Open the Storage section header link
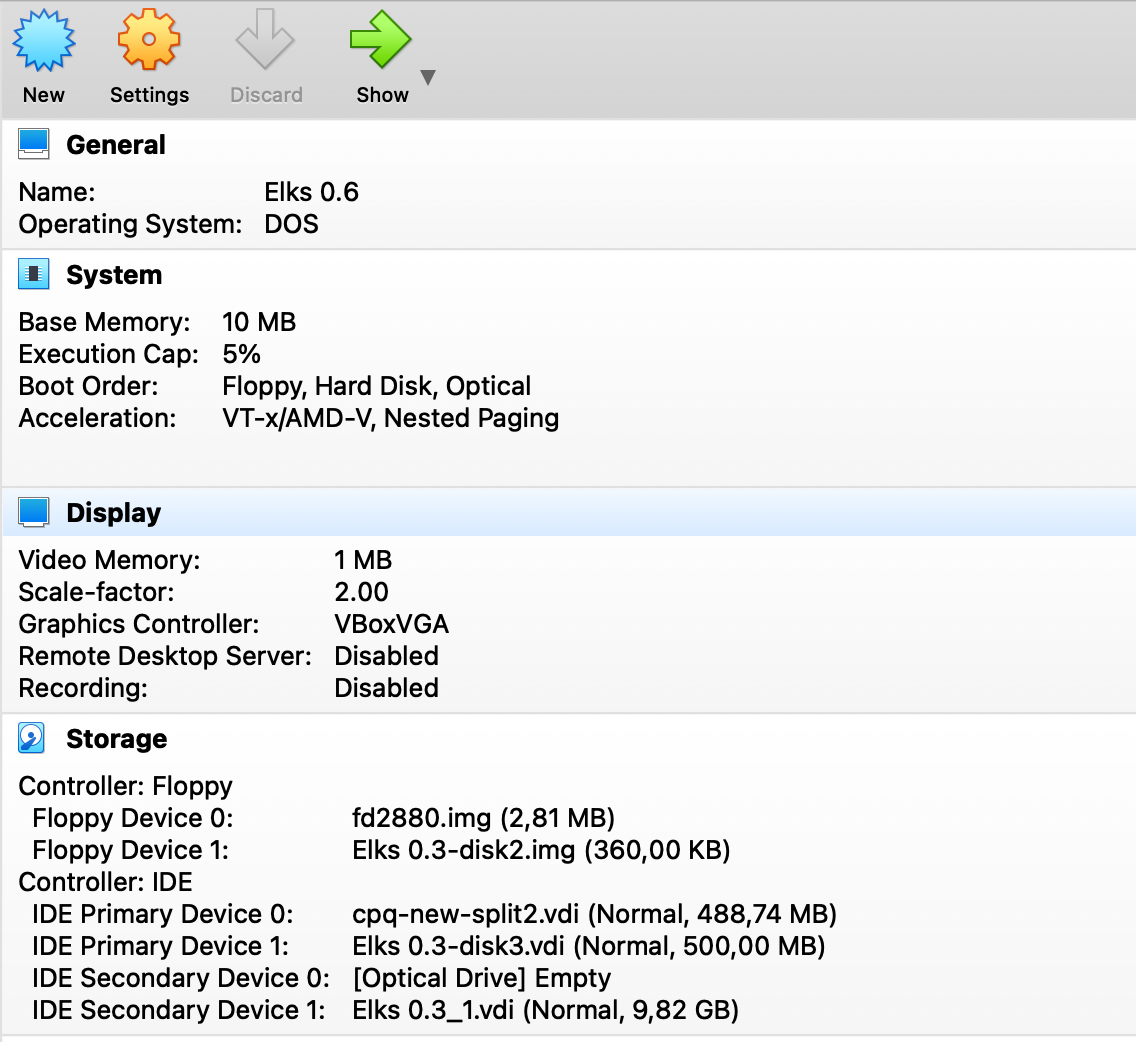 117,739
